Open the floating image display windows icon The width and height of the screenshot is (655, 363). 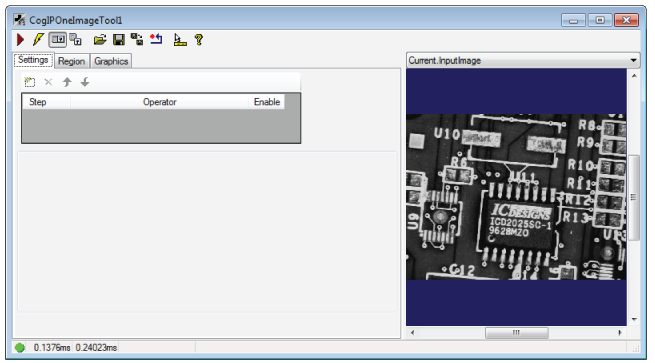pos(76,40)
